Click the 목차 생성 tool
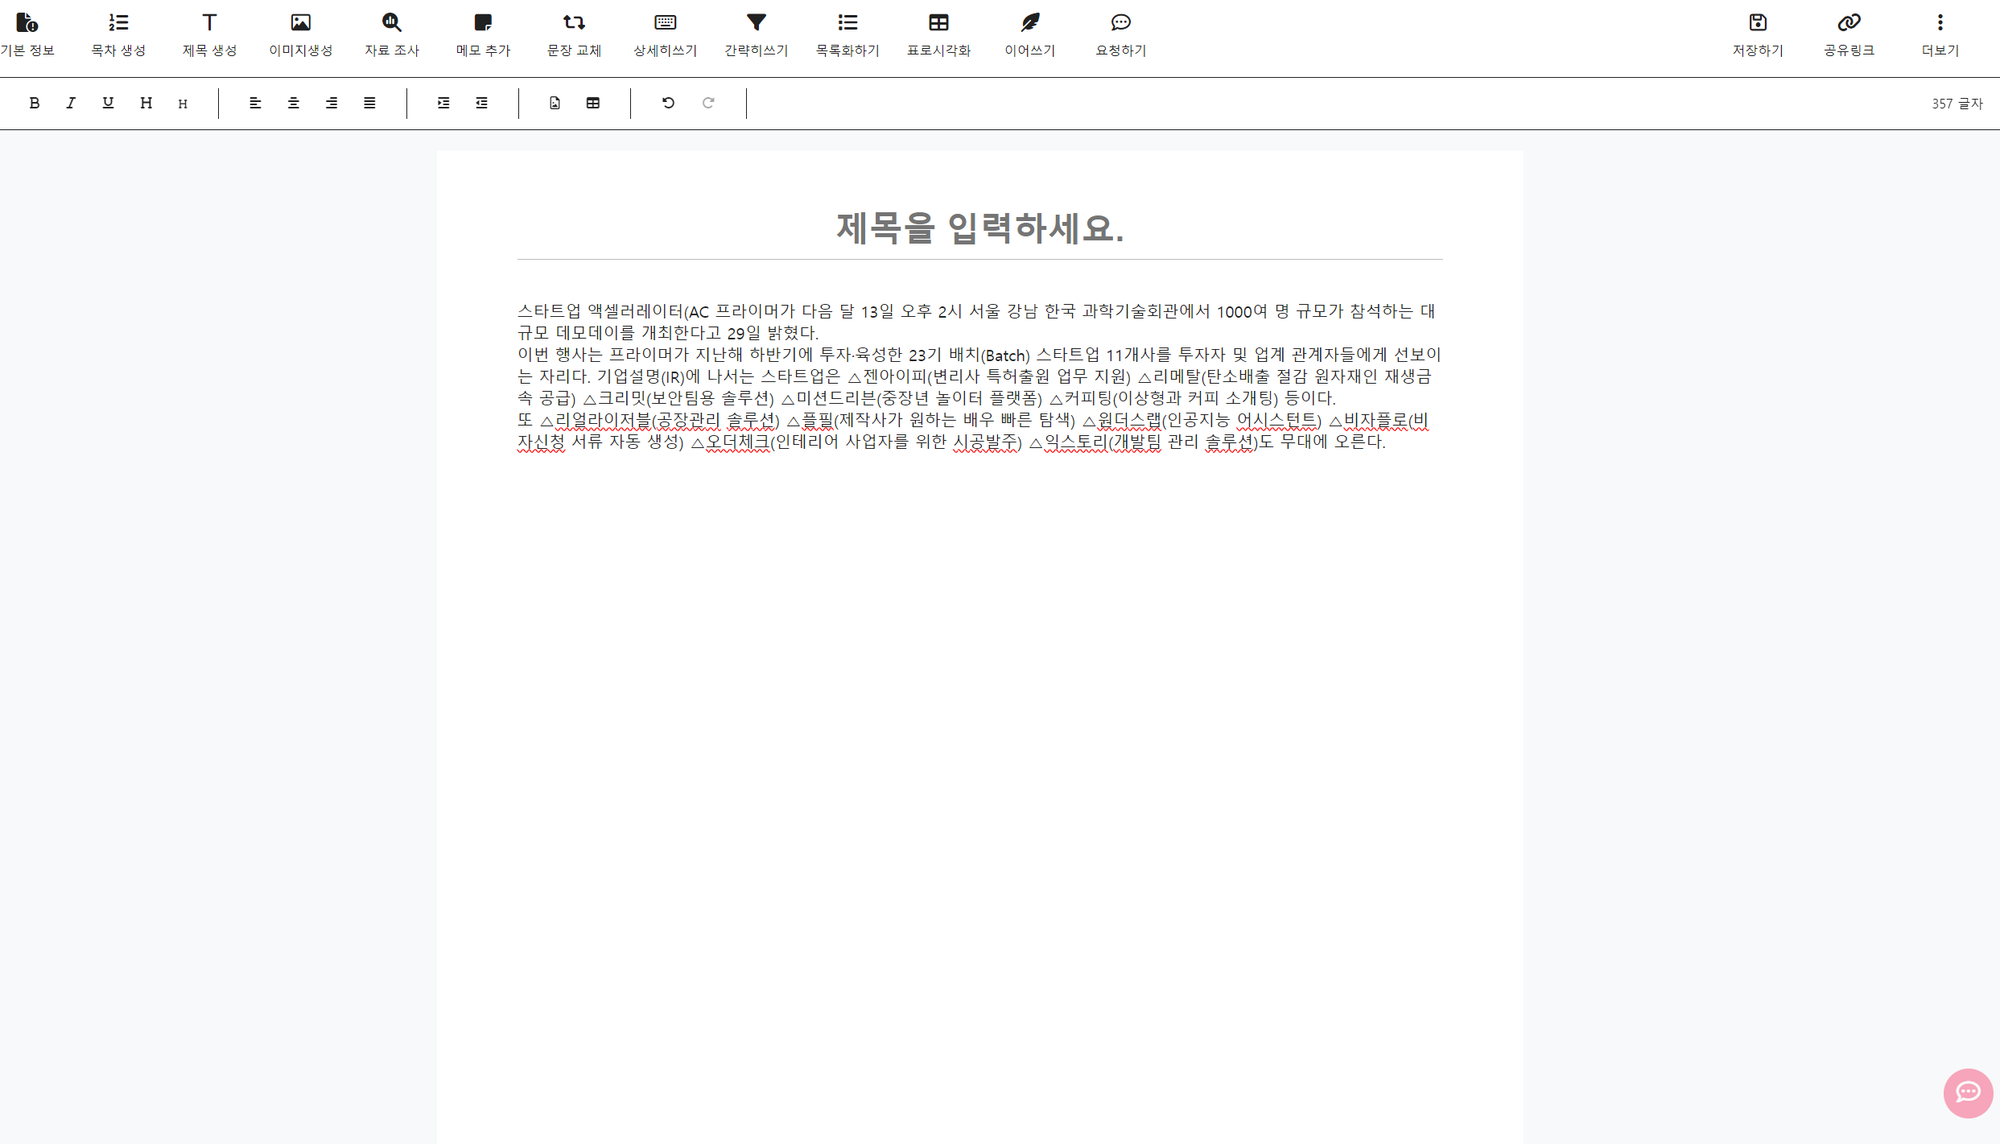 tap(118, 34)
